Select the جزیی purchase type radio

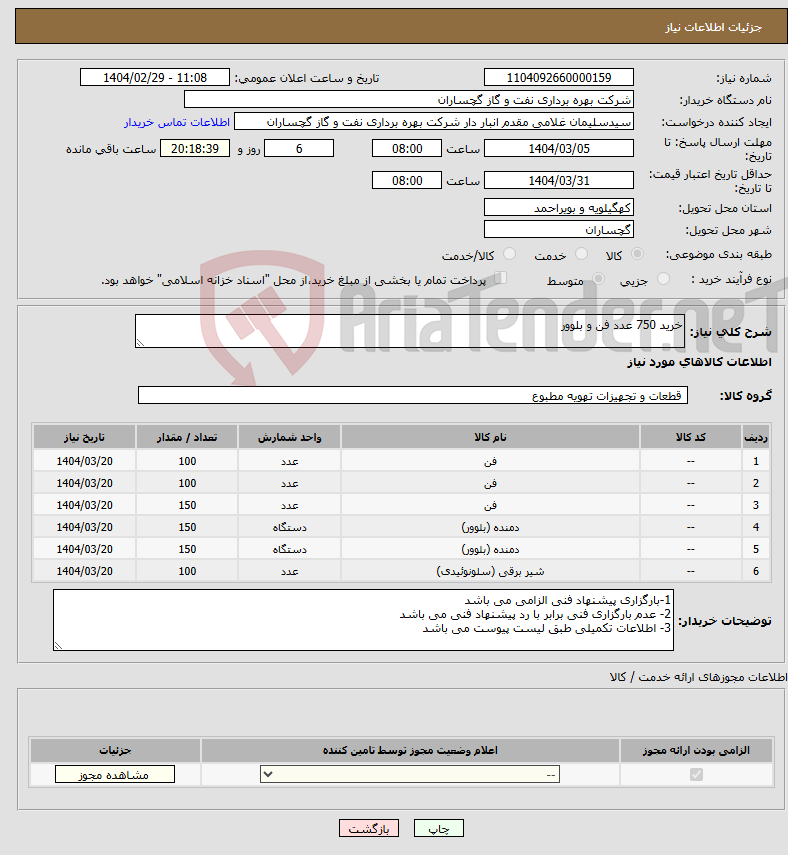(663, 279)
